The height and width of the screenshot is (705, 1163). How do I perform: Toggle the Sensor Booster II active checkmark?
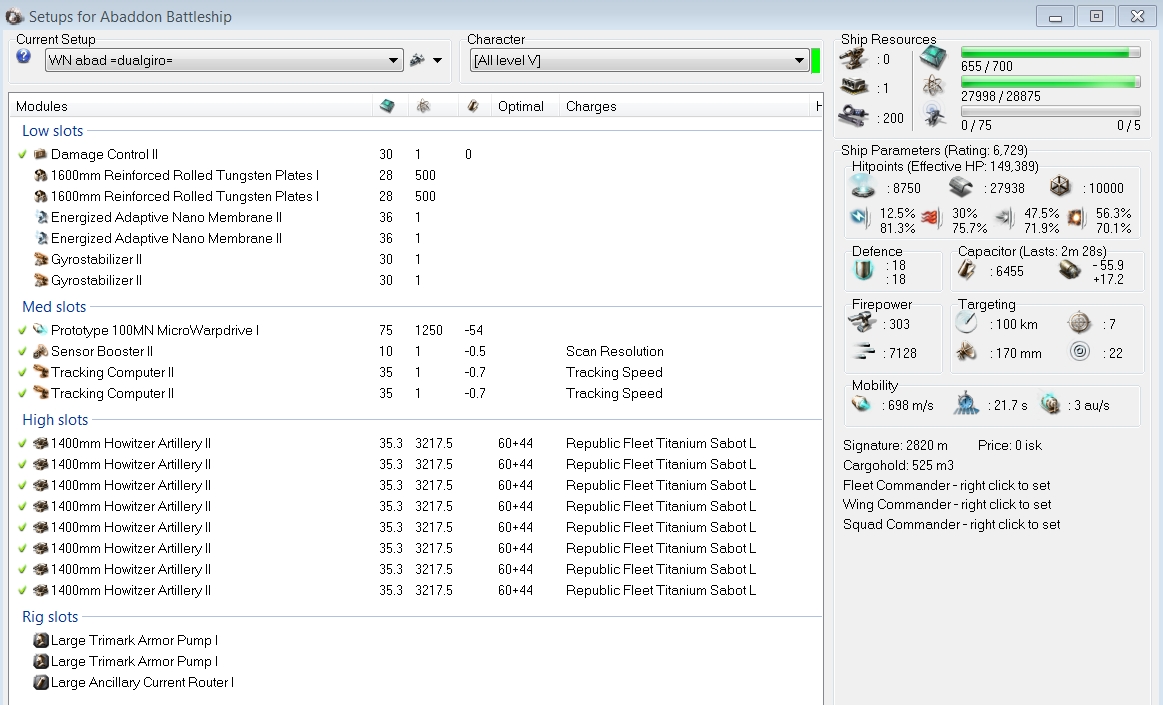(22, 351)
